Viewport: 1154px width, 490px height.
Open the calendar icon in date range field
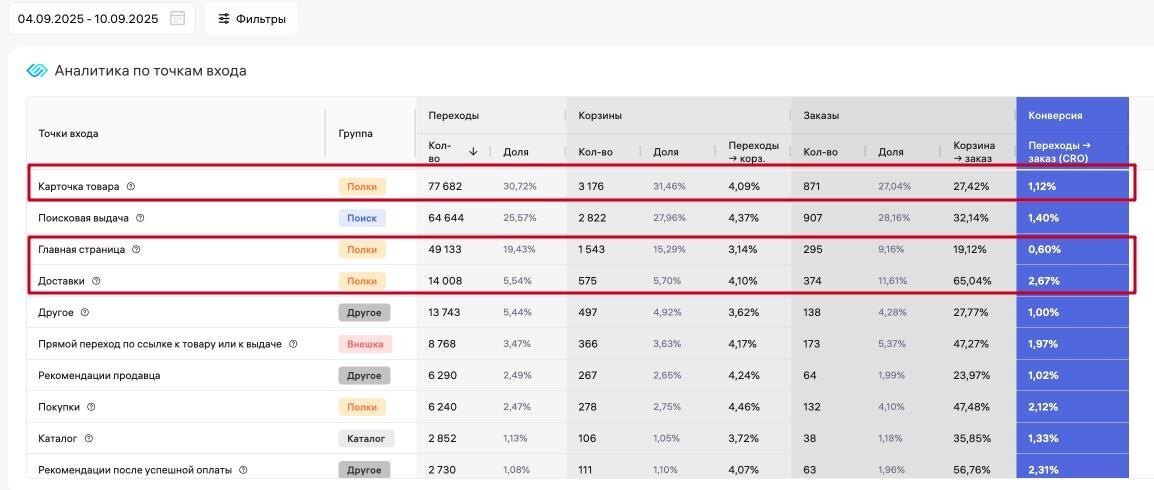coord(177,18)
